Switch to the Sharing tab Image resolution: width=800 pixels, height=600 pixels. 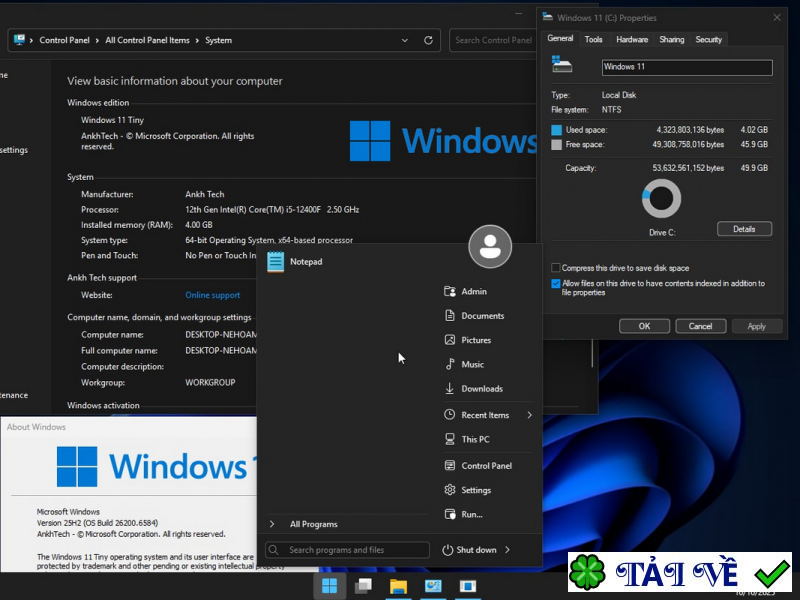pos(671,39)
